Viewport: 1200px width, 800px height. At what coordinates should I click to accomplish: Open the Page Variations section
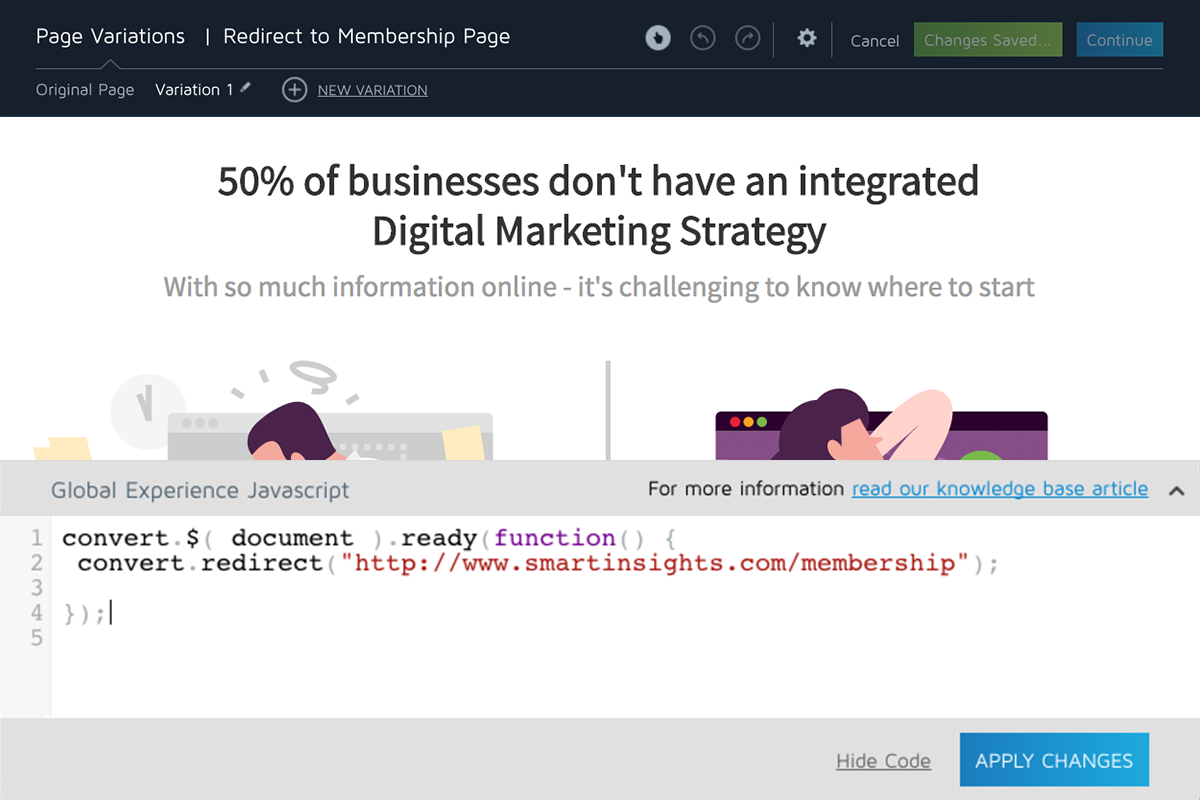(110, 37)
